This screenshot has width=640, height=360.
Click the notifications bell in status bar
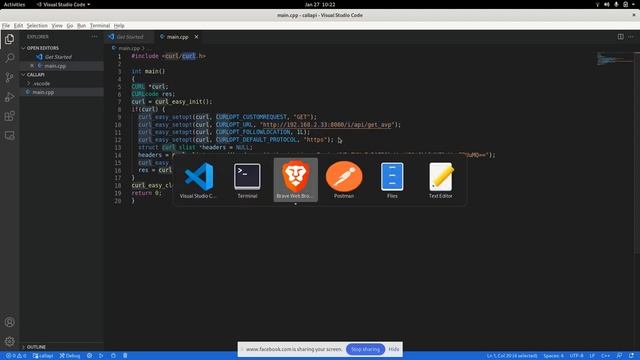point(631,356)
